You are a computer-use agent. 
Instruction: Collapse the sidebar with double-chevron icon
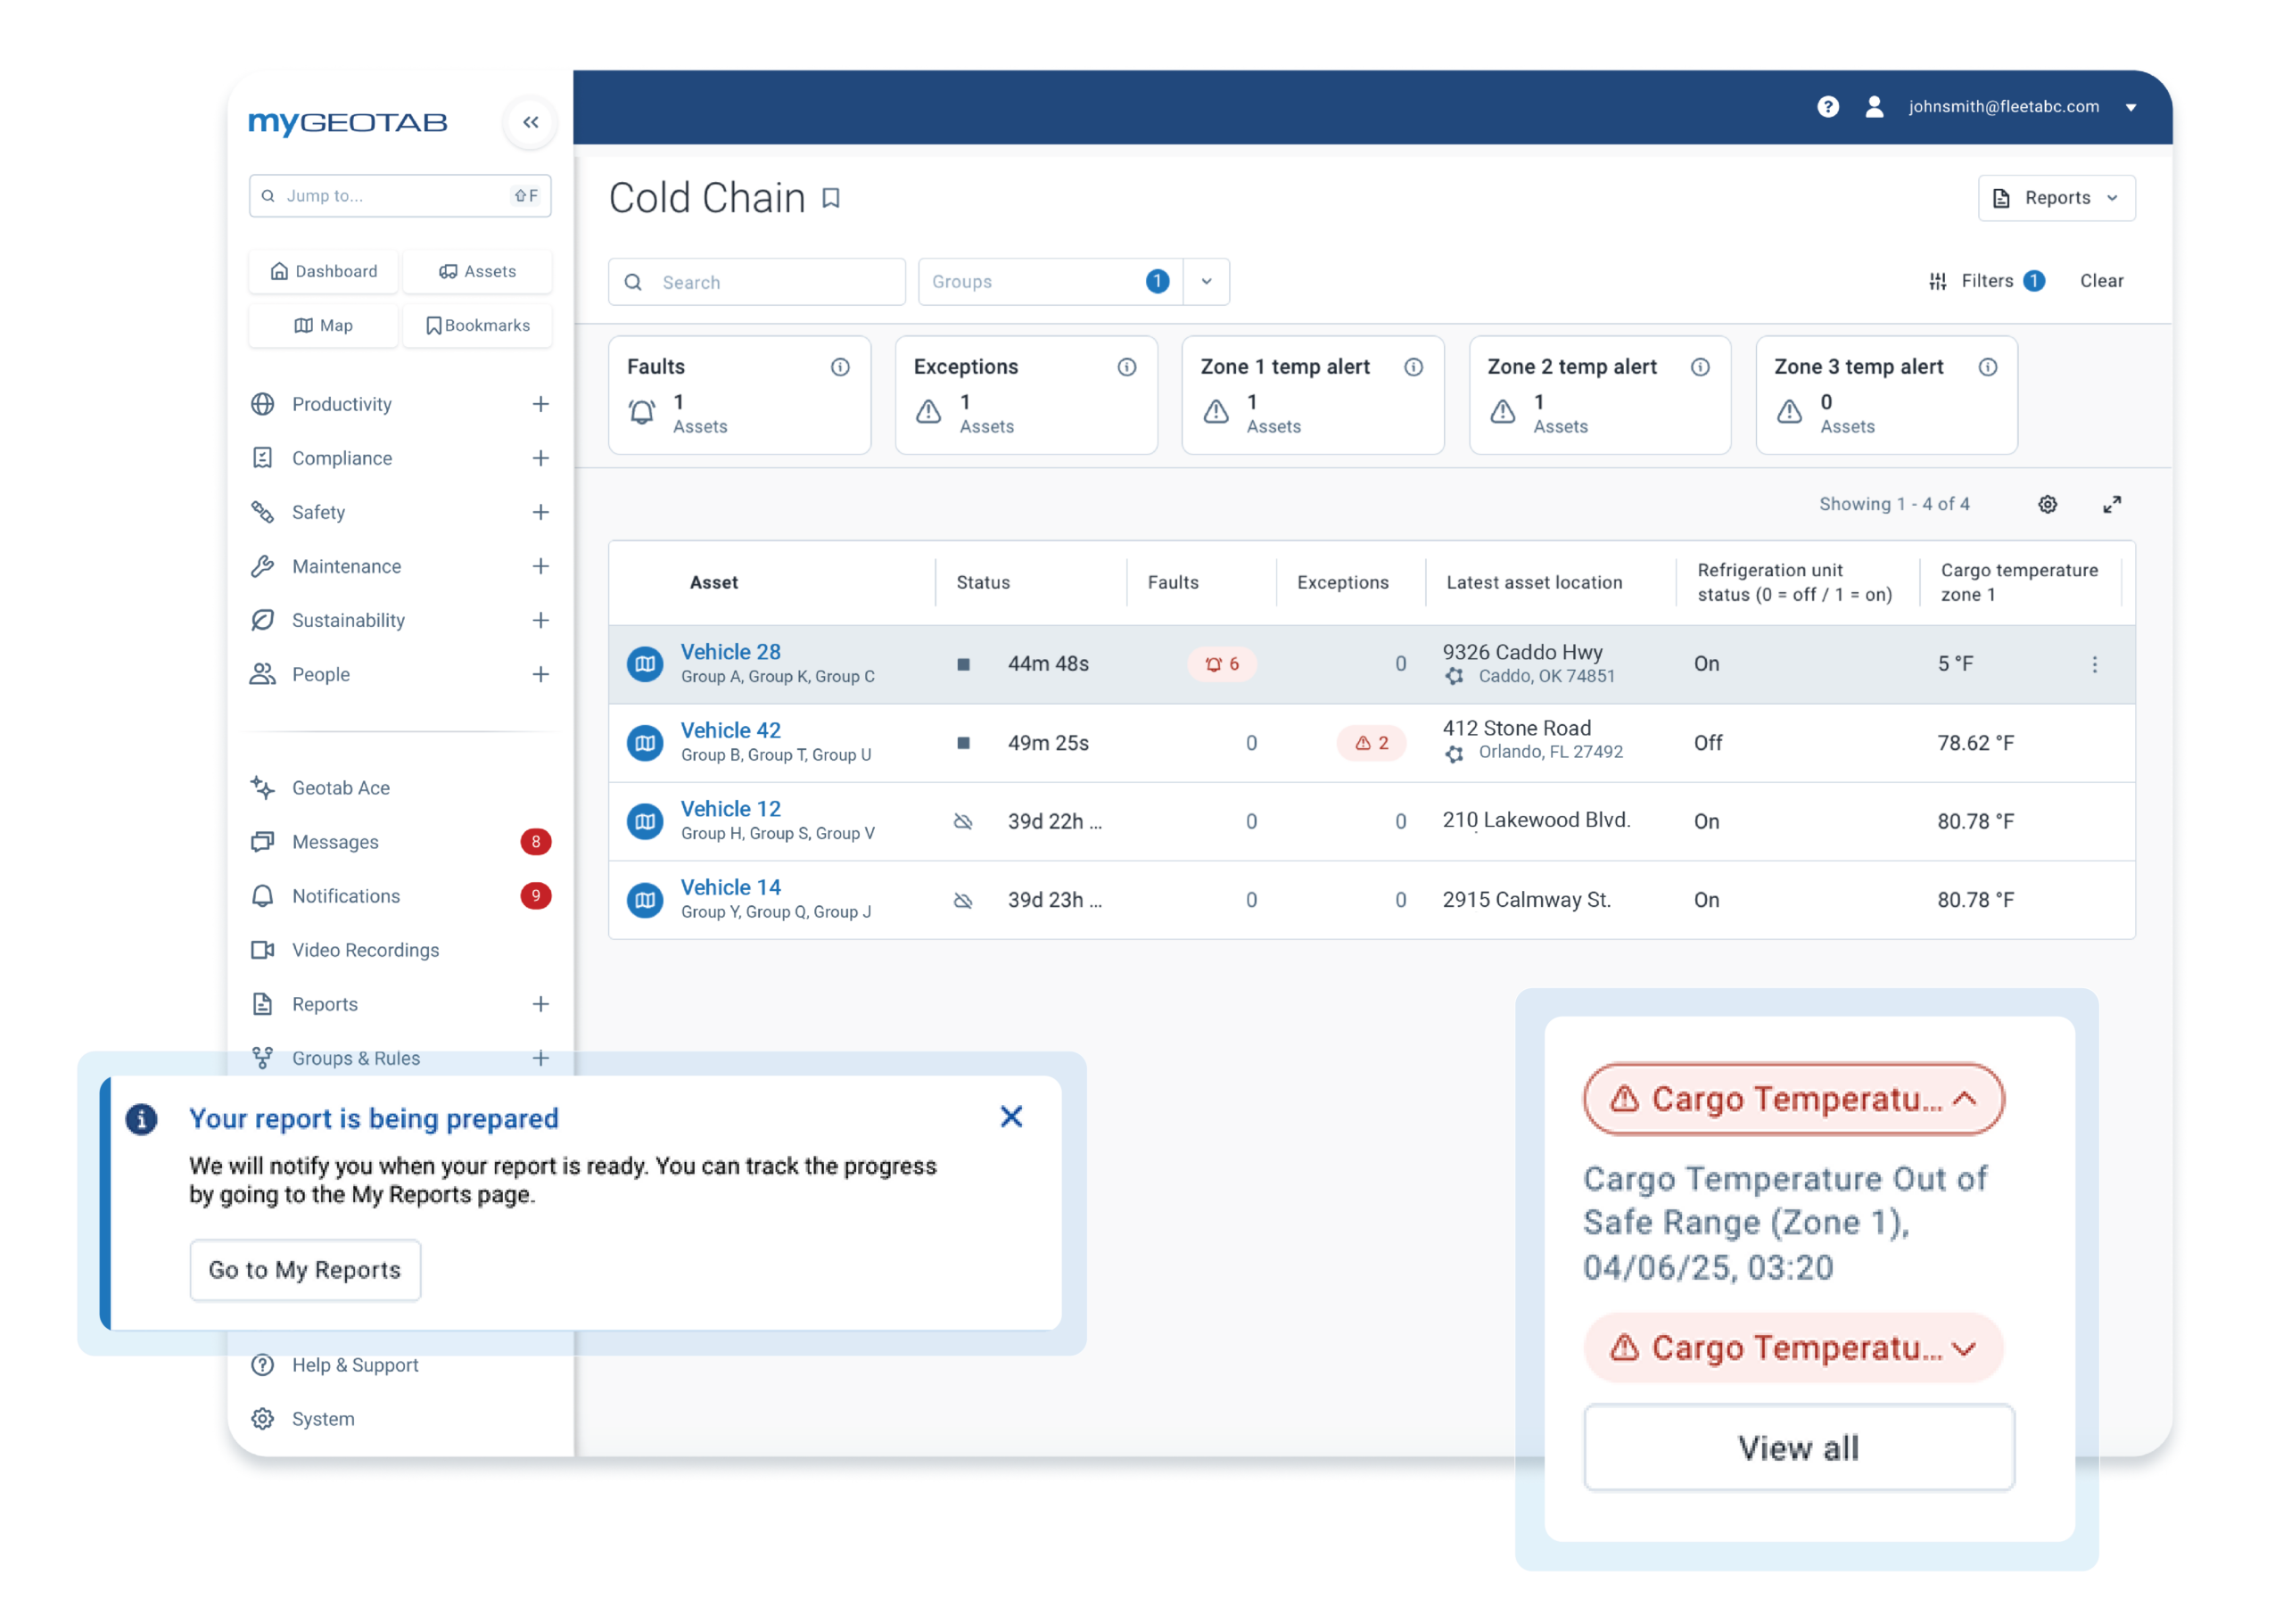click(530, 122)
